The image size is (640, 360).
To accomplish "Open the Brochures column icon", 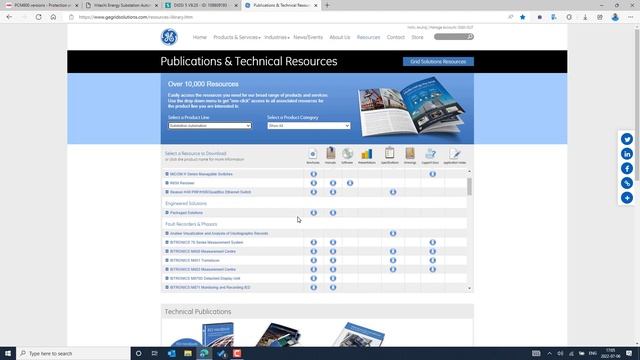I will (313, 154).
